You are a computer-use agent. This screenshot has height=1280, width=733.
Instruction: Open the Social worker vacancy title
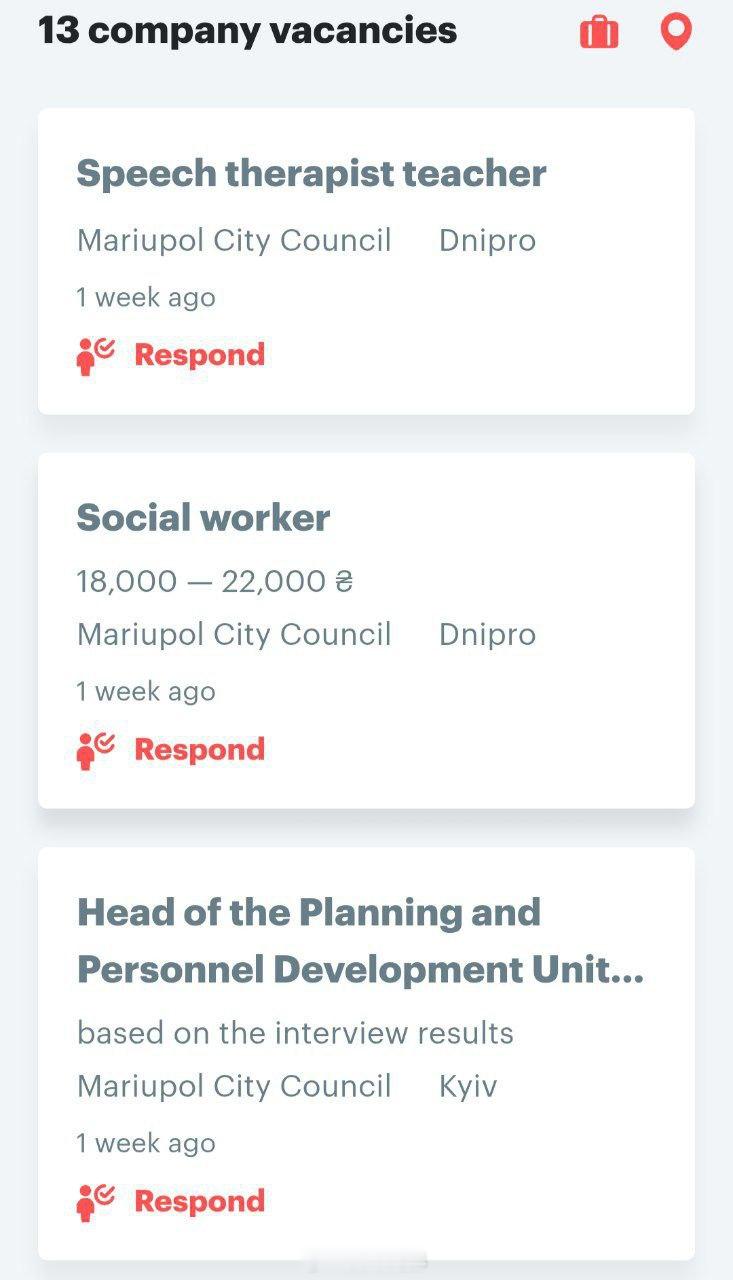pyautogui.click(x=203, y=518)
